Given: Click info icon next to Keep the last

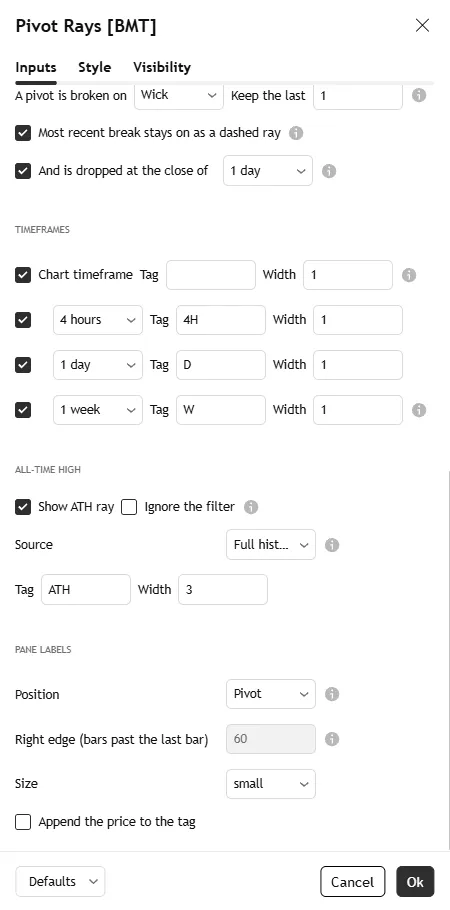Looking at the screenshot, I should click(x=419, y=95).
